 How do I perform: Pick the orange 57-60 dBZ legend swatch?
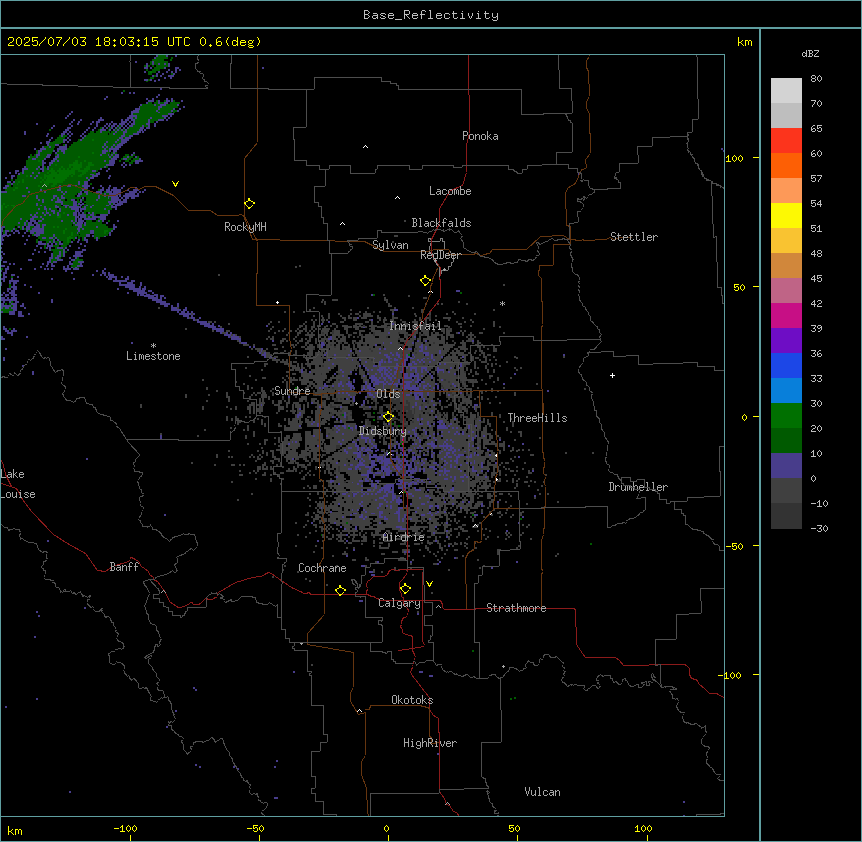point(786,165)
